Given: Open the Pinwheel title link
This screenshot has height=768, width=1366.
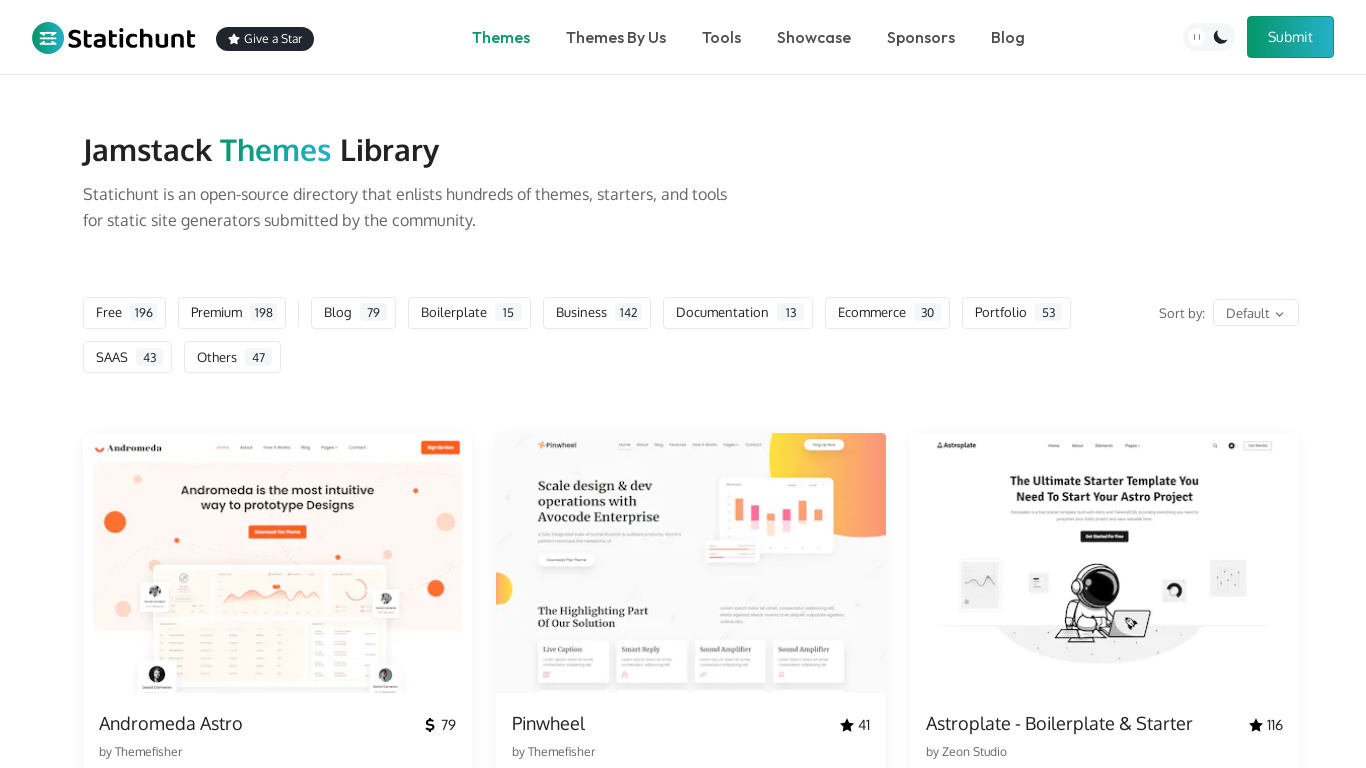Looking at the screenshot, I should tap(548, 724).
